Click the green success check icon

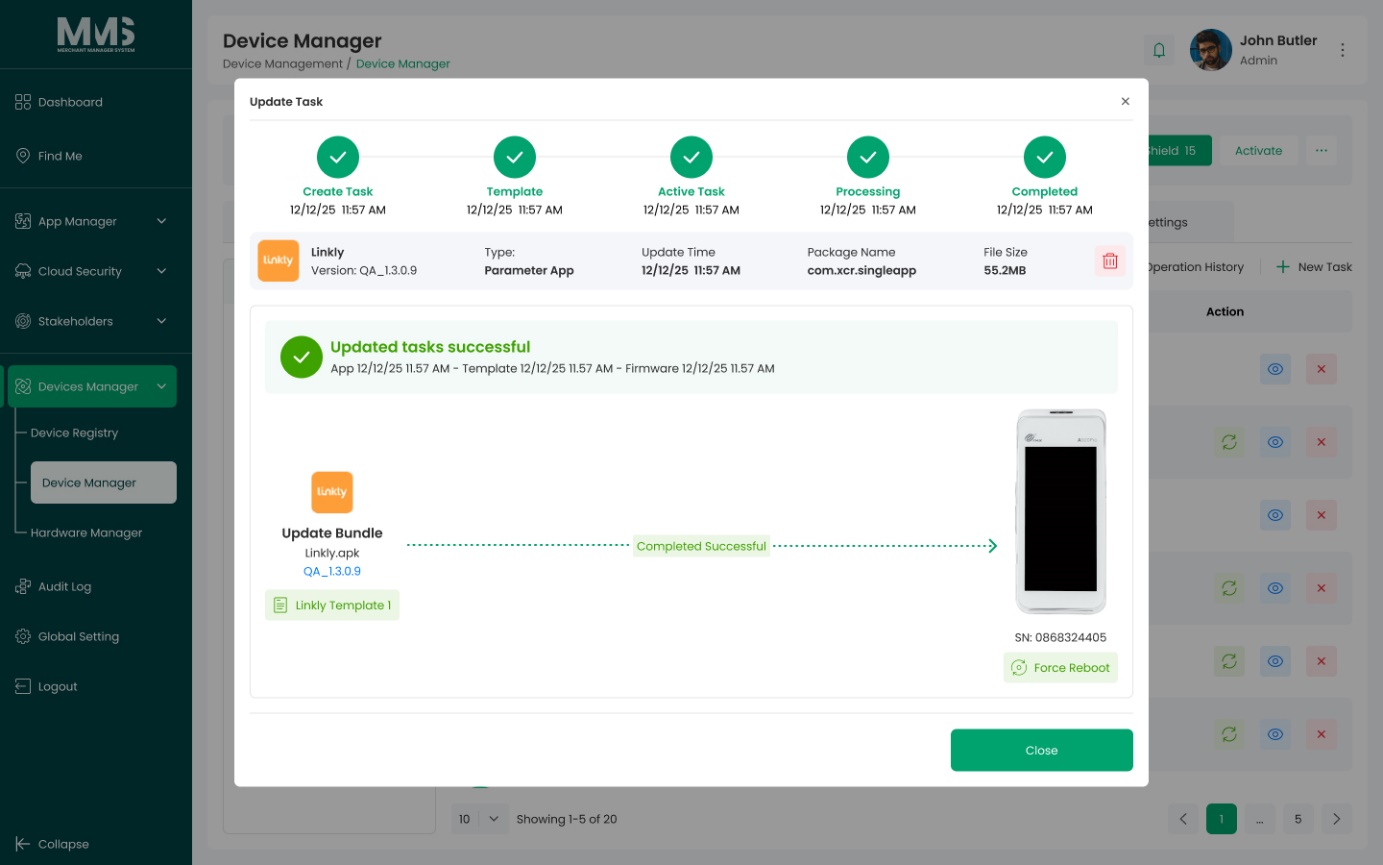click(301, 357)
